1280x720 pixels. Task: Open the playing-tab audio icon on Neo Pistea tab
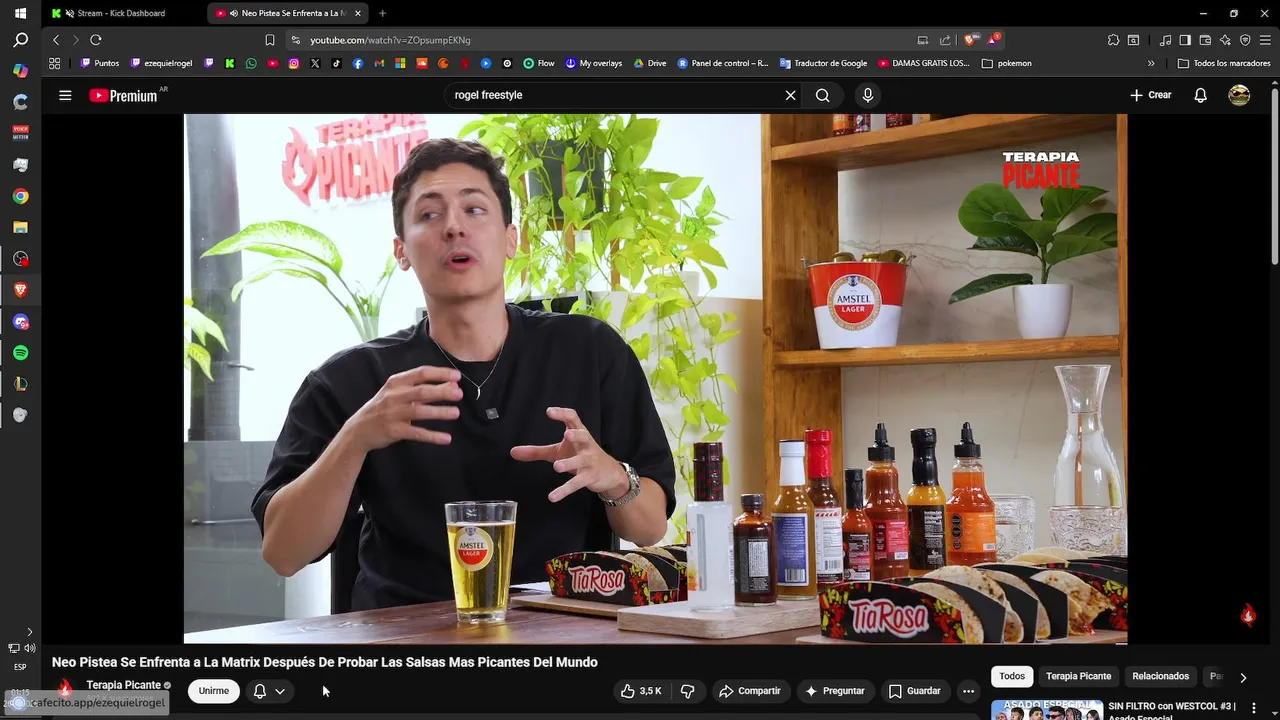tap(233, 13)
